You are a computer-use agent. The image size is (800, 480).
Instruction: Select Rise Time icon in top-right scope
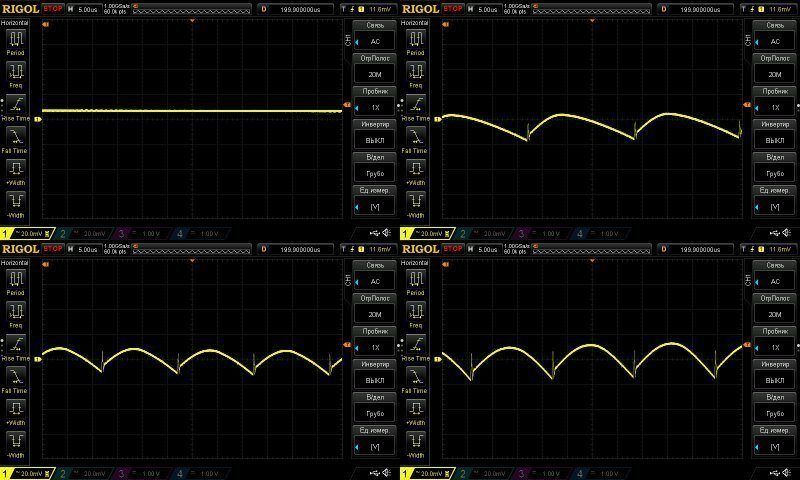[x=416, y=104]
